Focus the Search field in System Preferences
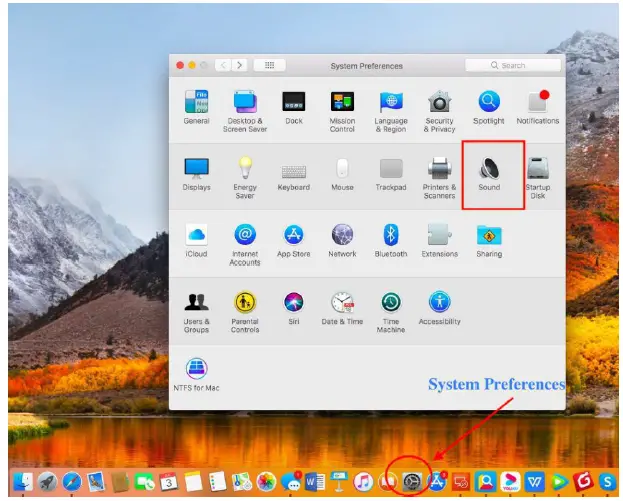Screen dimensions: 623x501 point(513,65)
